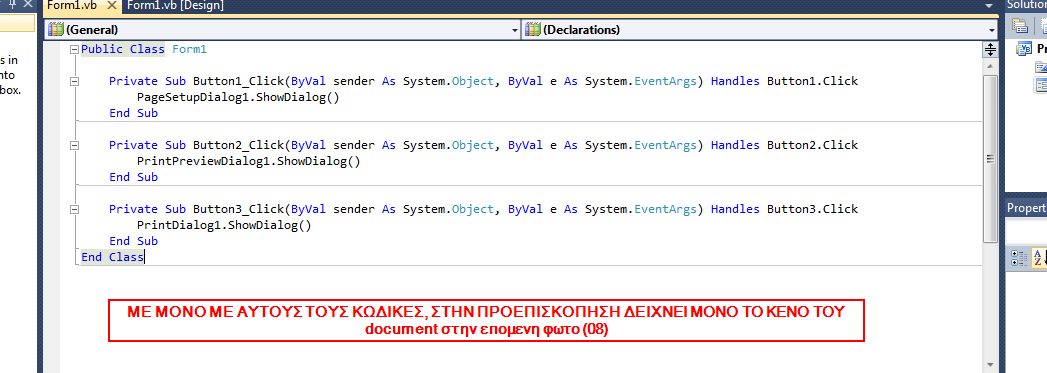Click the Solution Explorer Properties toolbar icon
Viewport: 1047px width, 373px height.
tap(1020, 25)
